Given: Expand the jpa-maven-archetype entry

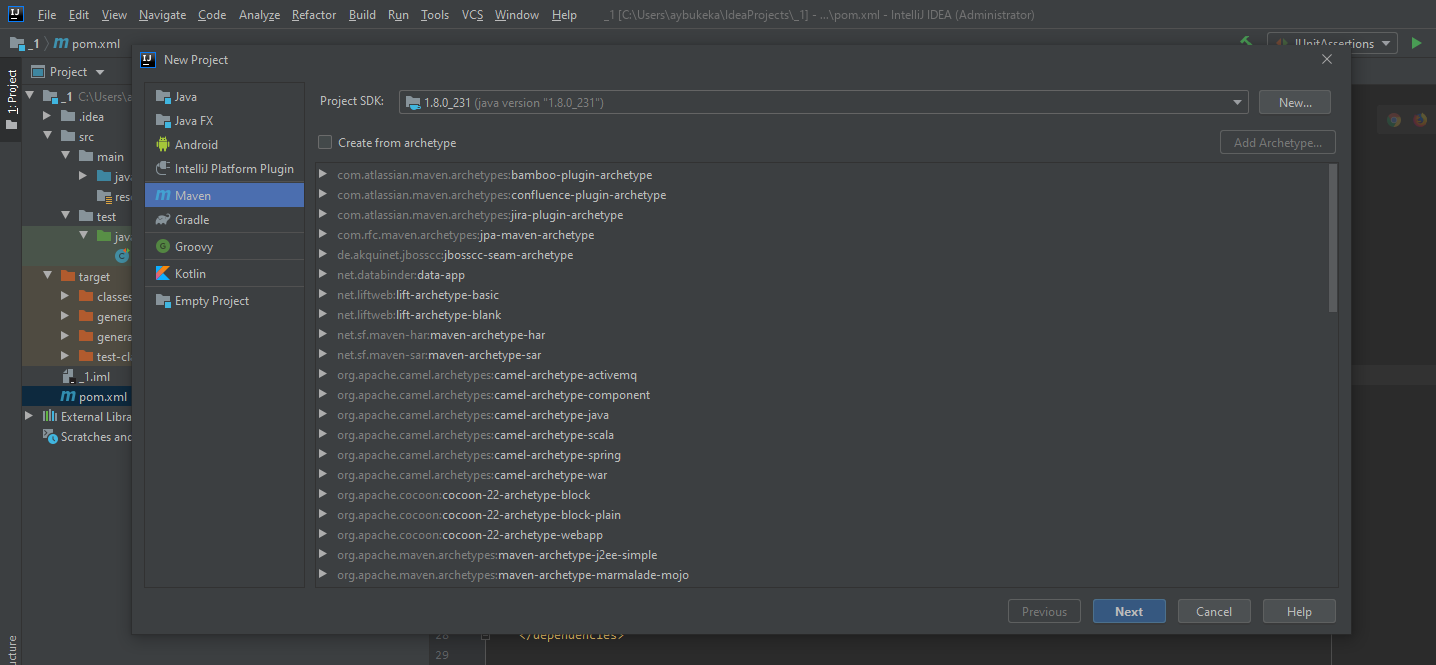Looking at the screenshot, I should coord(323,235).
